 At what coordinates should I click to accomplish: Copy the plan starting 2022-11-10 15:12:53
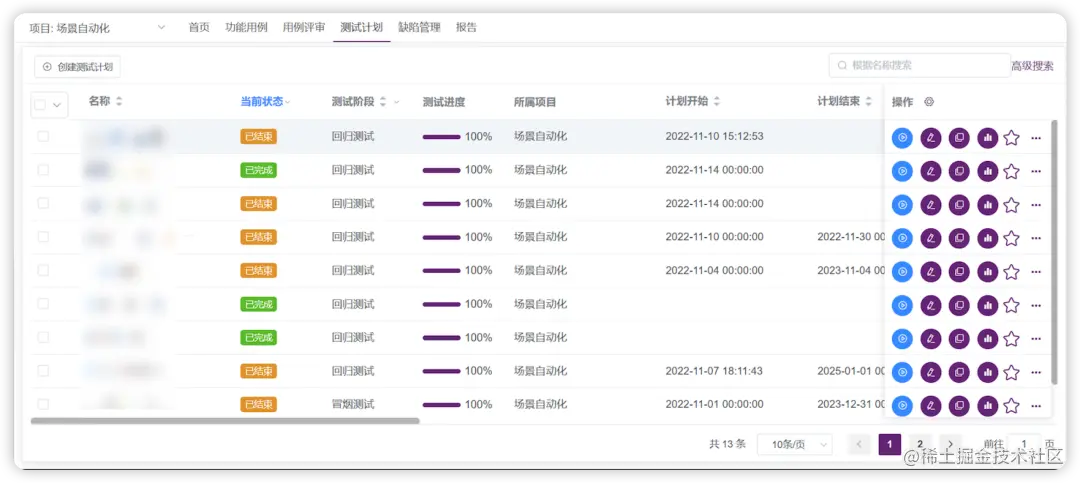959,138
